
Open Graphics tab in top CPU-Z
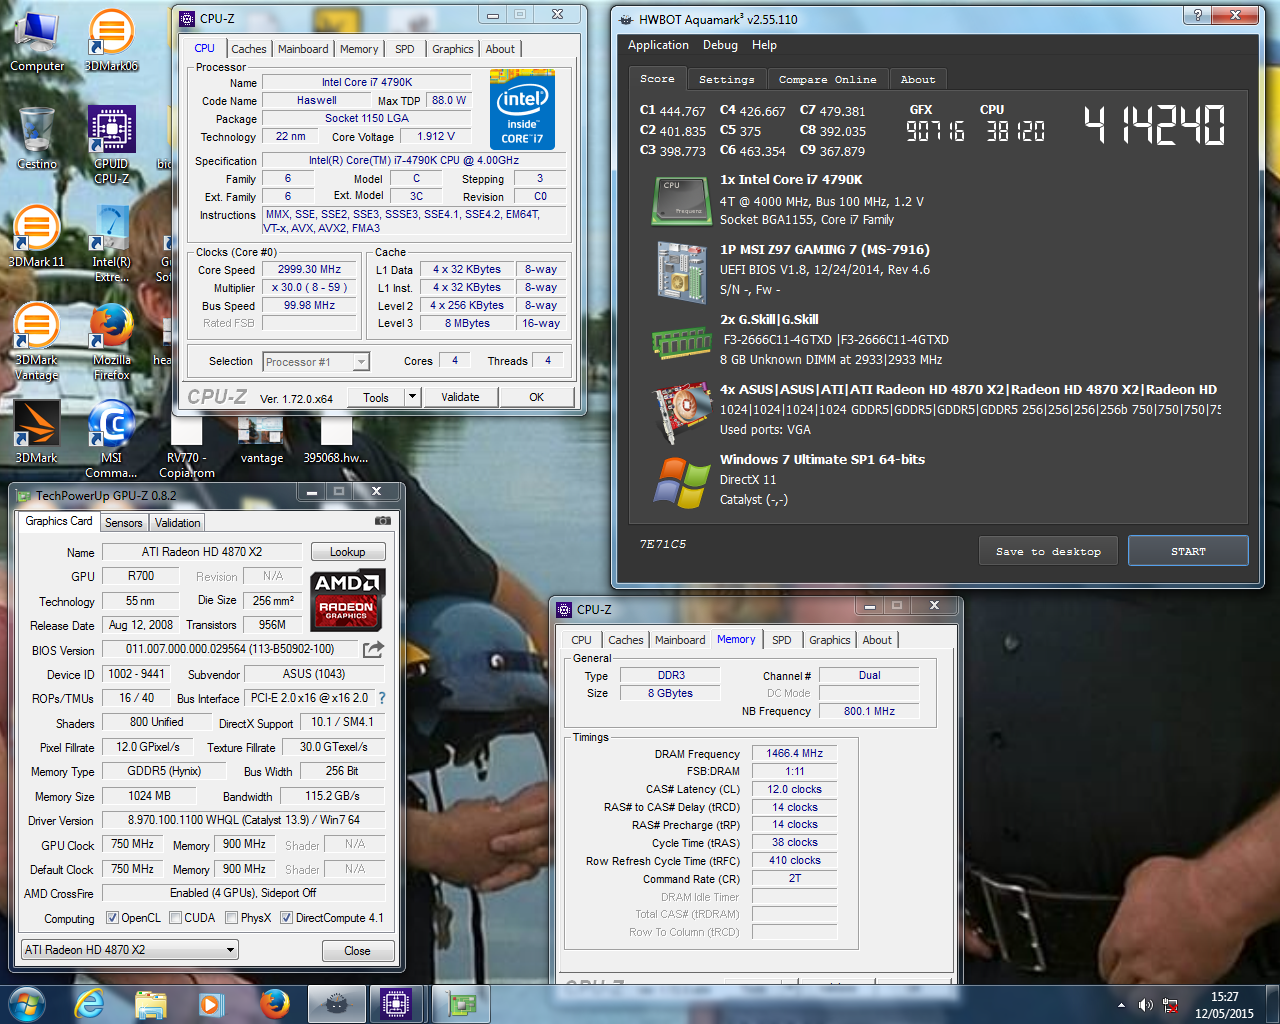click(x=452, y=49)
